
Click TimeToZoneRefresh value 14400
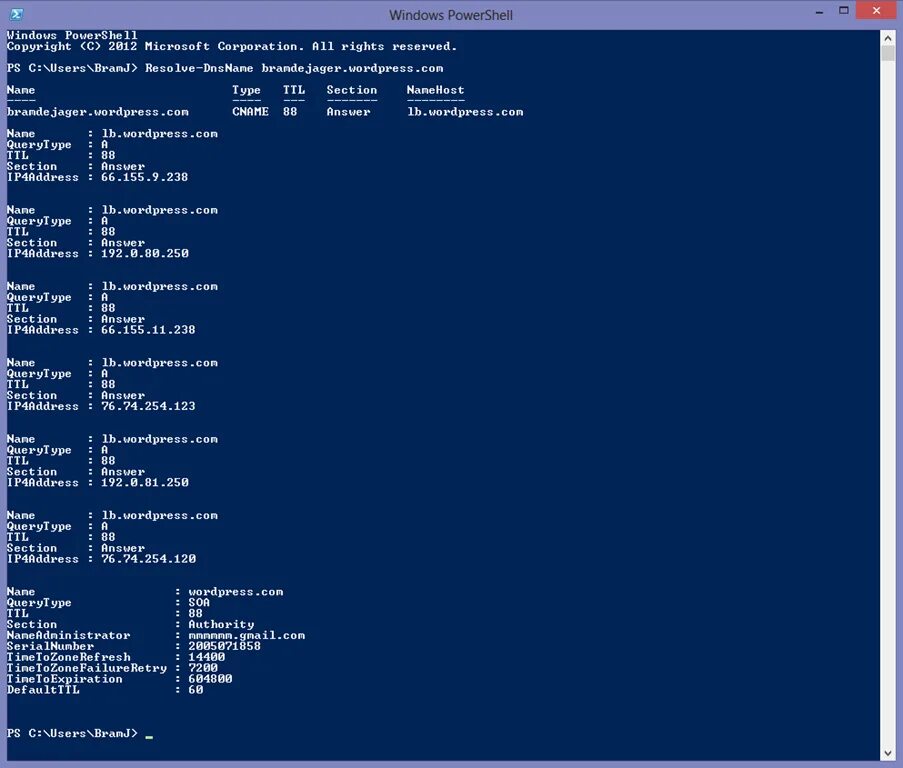tap(207, 657)
